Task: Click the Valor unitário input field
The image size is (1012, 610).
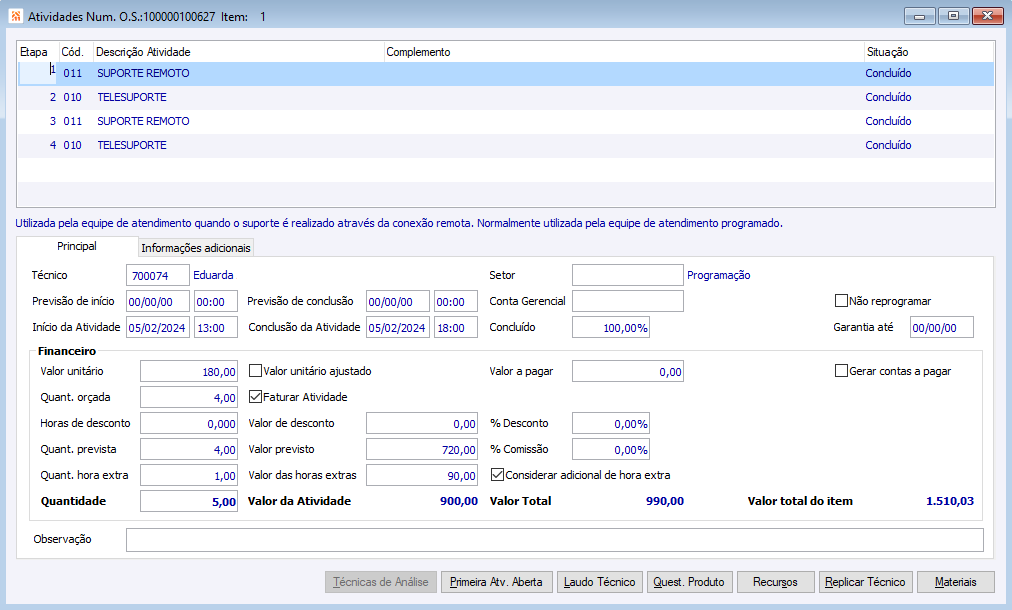Action: click(189, 372)
